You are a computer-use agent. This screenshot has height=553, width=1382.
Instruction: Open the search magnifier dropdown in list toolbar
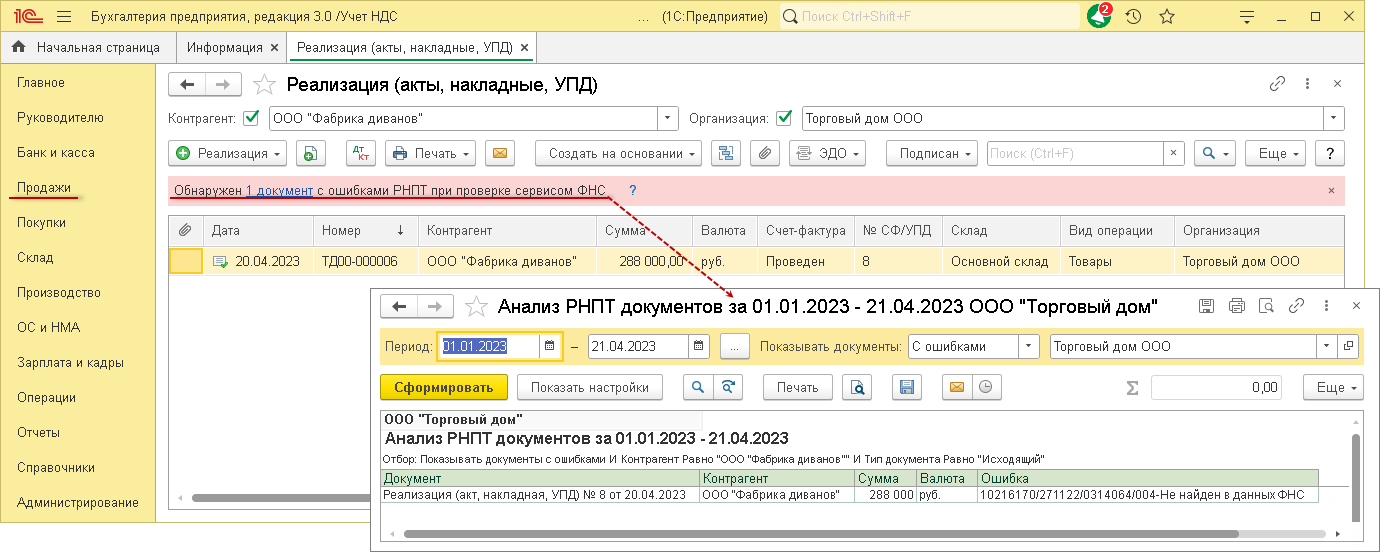(1215, 153)
